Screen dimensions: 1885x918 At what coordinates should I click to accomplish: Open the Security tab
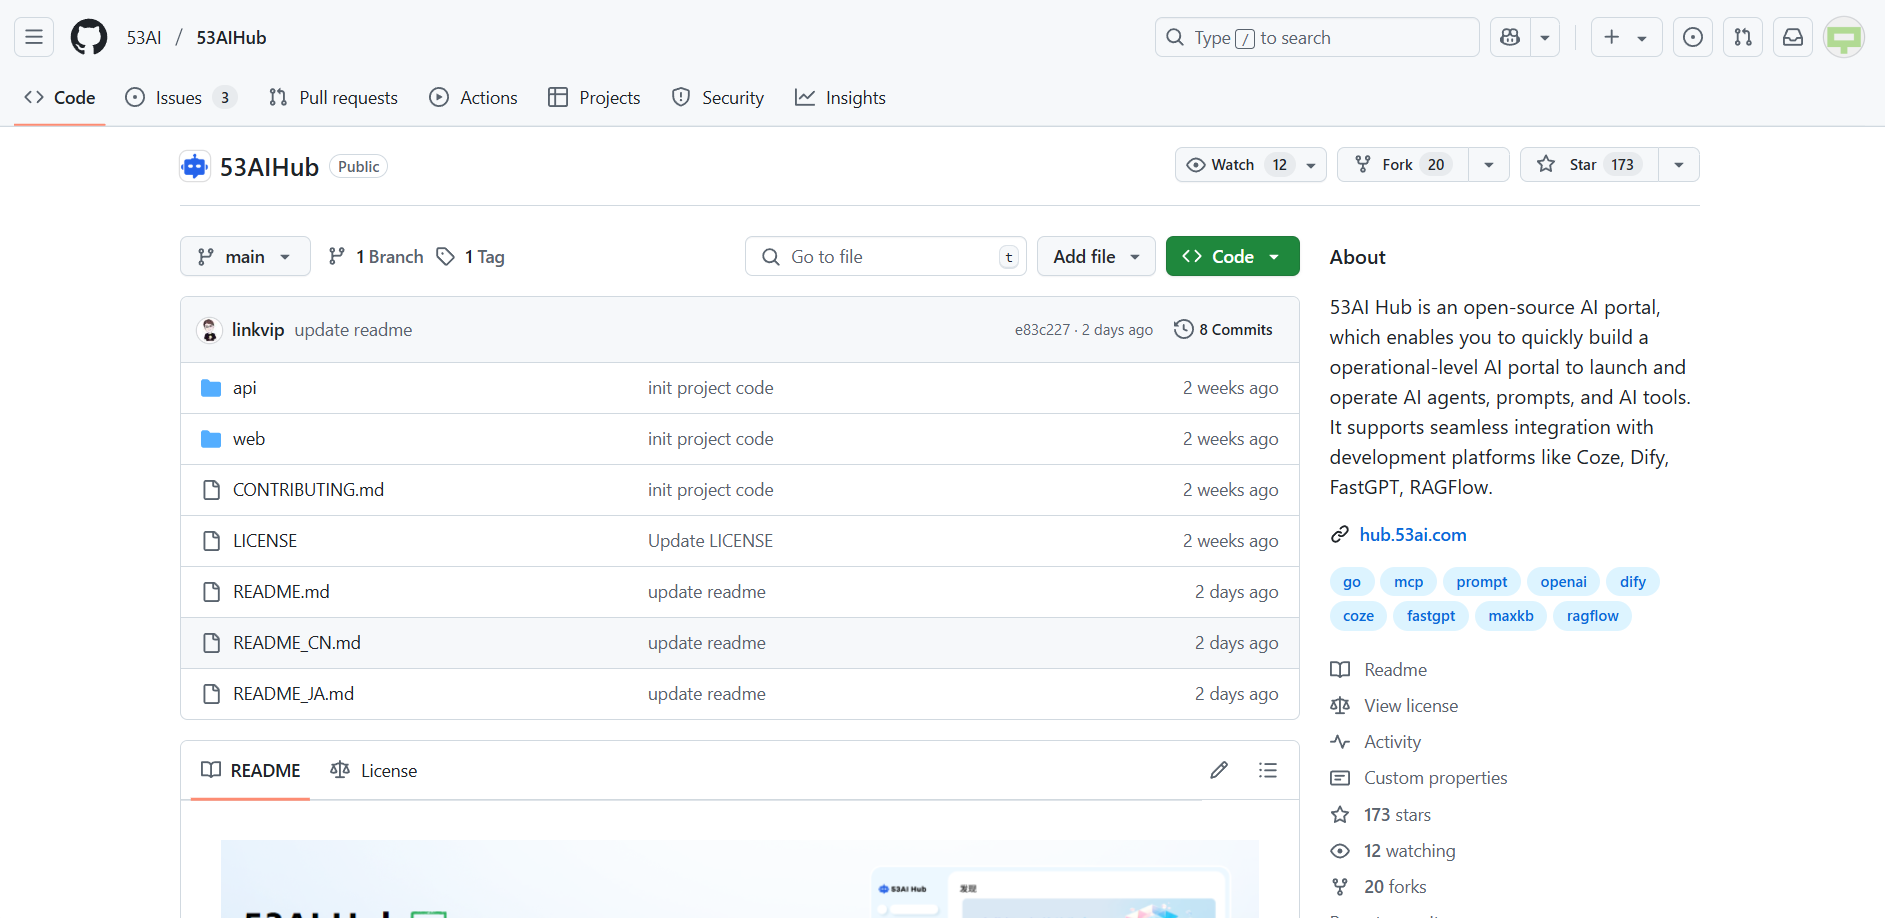pyautogui.click(x=718, y=98)
